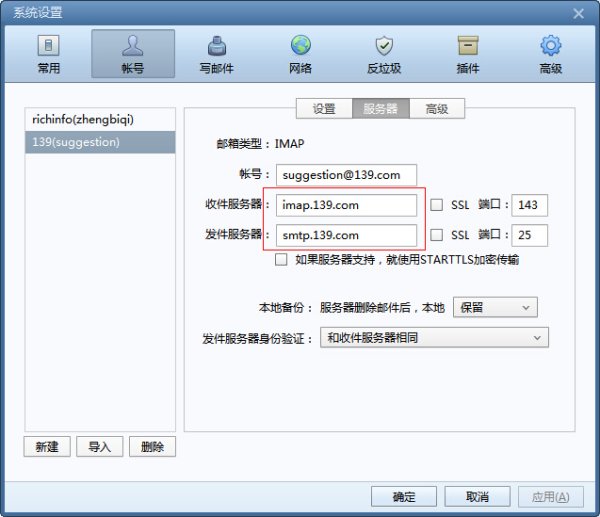This screenshot has width=600, height=517.
Task: Select the 服务器 tab
Action: click(381, 109)
